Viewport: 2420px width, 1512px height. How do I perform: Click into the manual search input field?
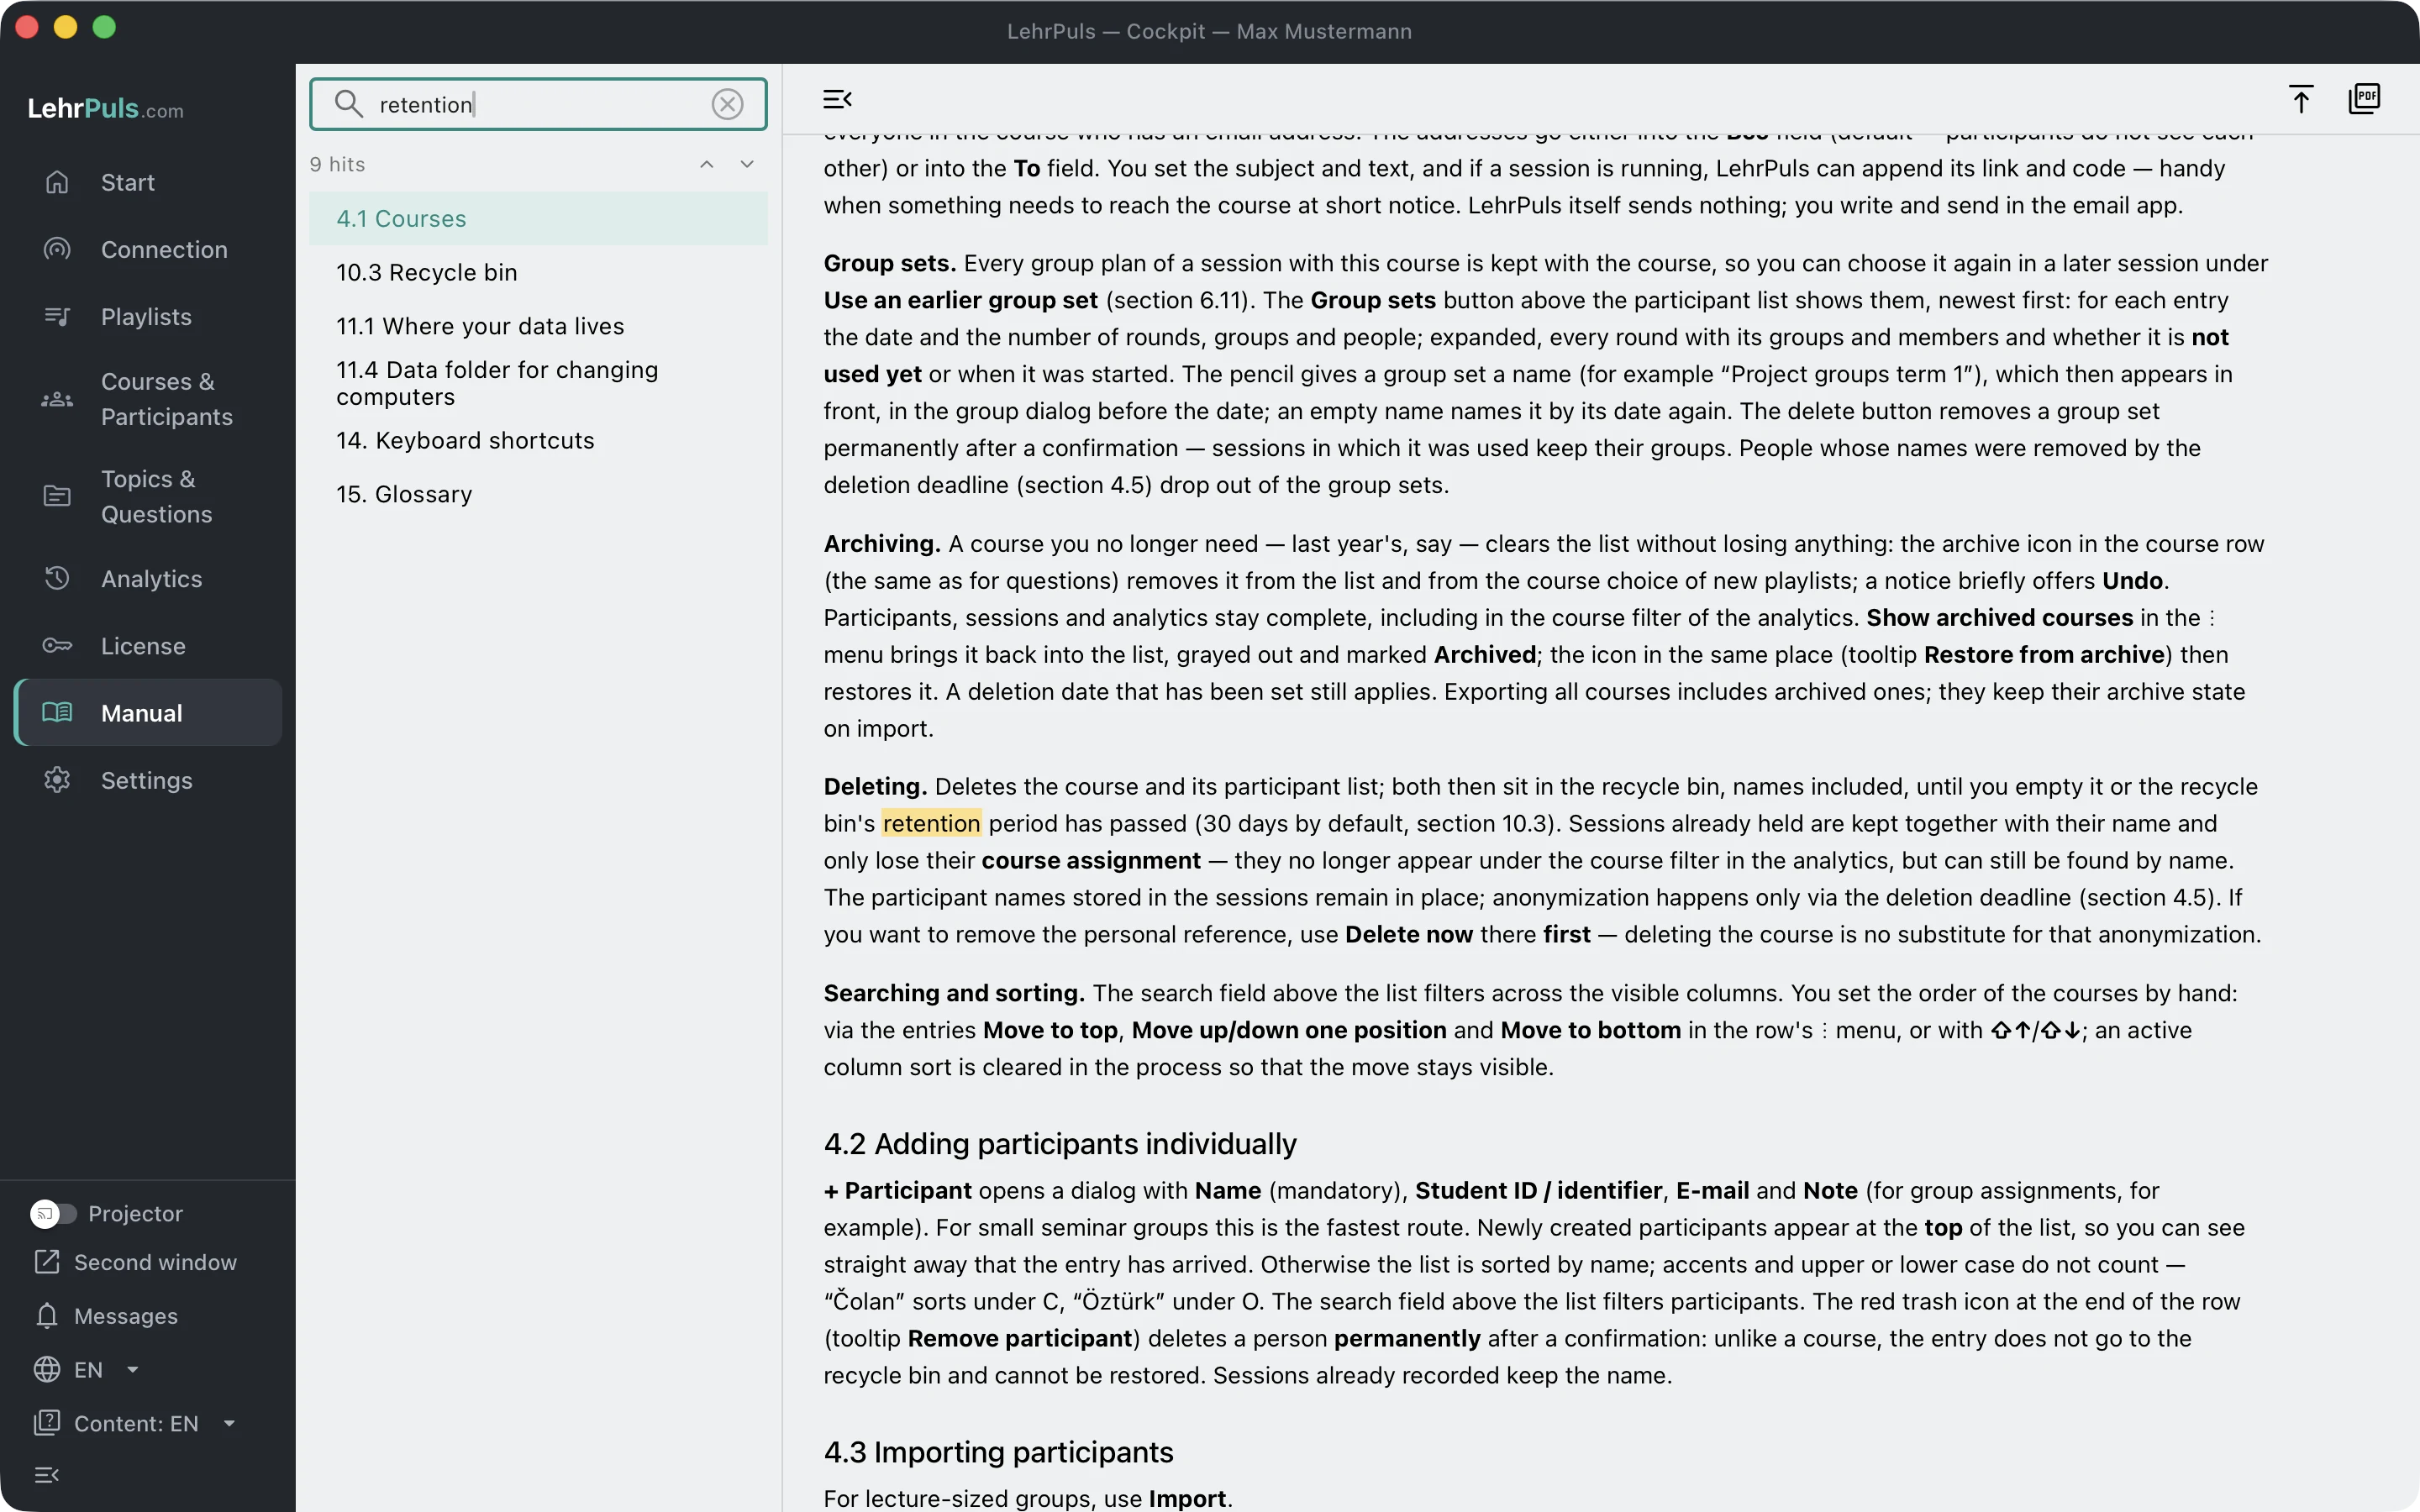coord(538,104)
